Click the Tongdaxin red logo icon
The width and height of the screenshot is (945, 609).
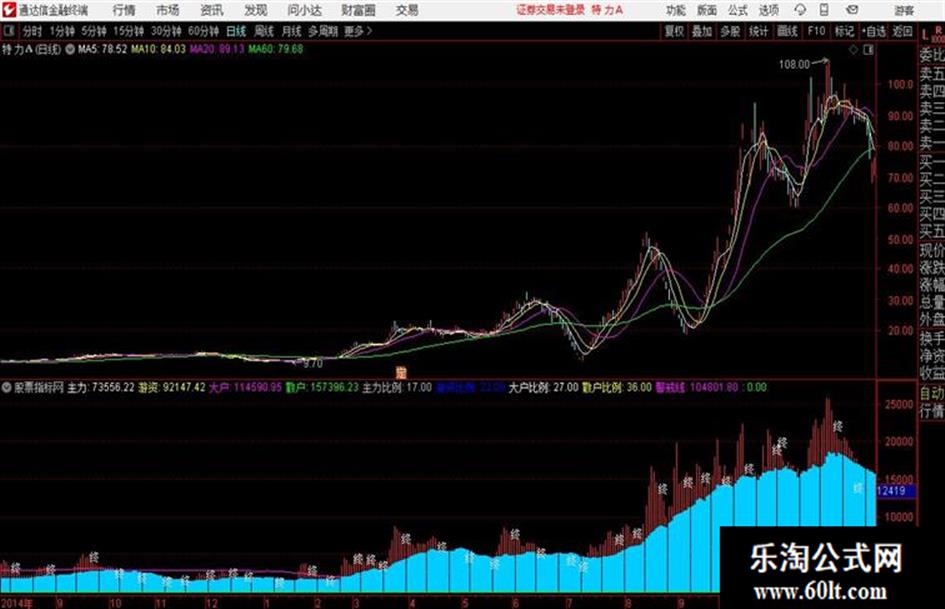(9, 10)
